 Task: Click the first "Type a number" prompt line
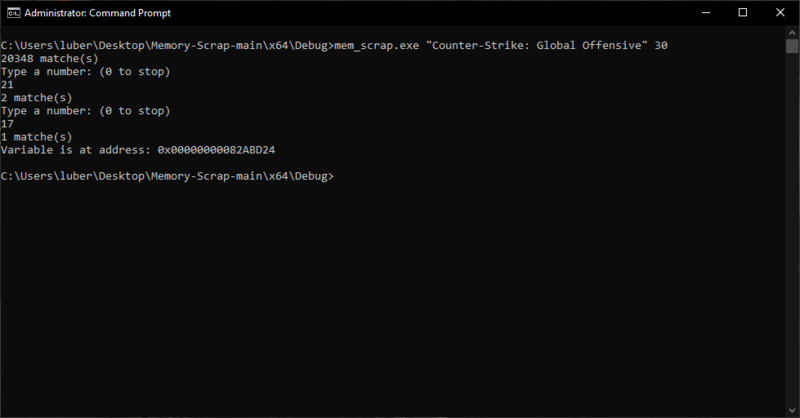click(x=85, y=71)
